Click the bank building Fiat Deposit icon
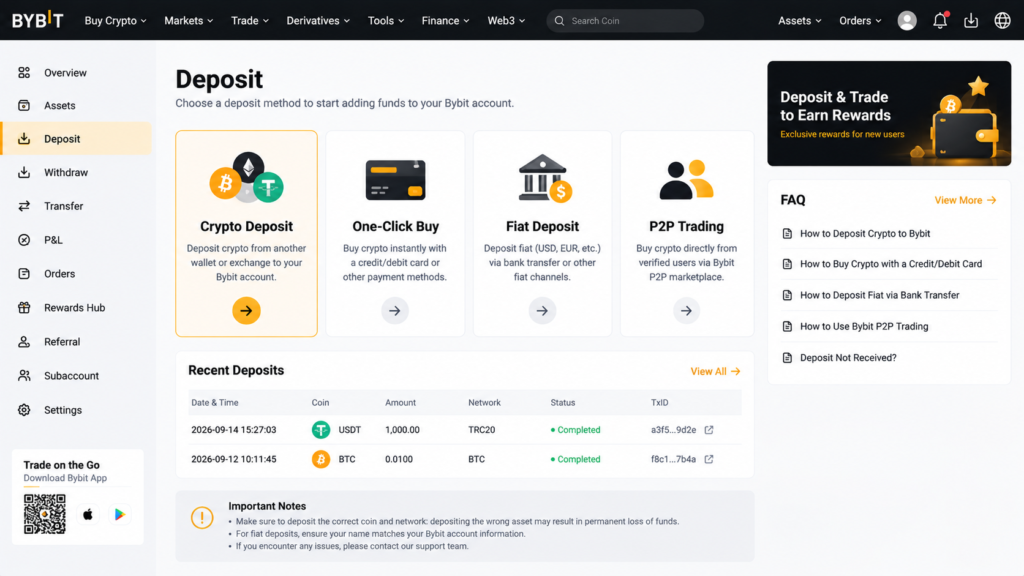Screen dimensions: 1024x576 pyautogui.click(x=545, y=178)
